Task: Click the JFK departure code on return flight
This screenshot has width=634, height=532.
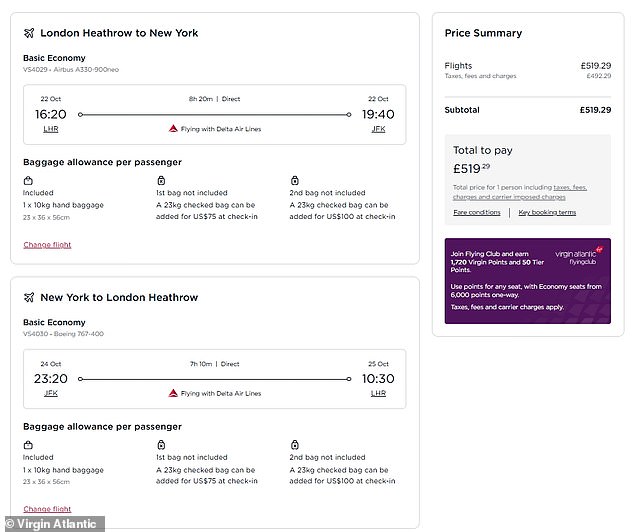Action: (51, 393)
